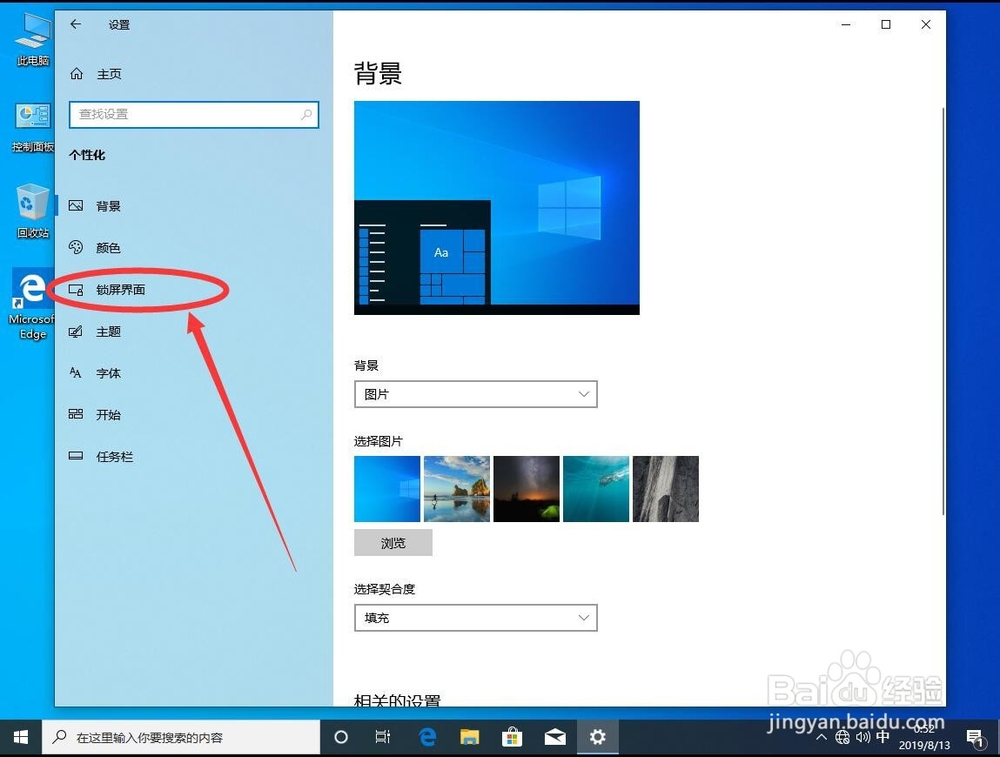Click the desktop background preview image
This screenshot has height=757, width=1000.
point(497,208)
